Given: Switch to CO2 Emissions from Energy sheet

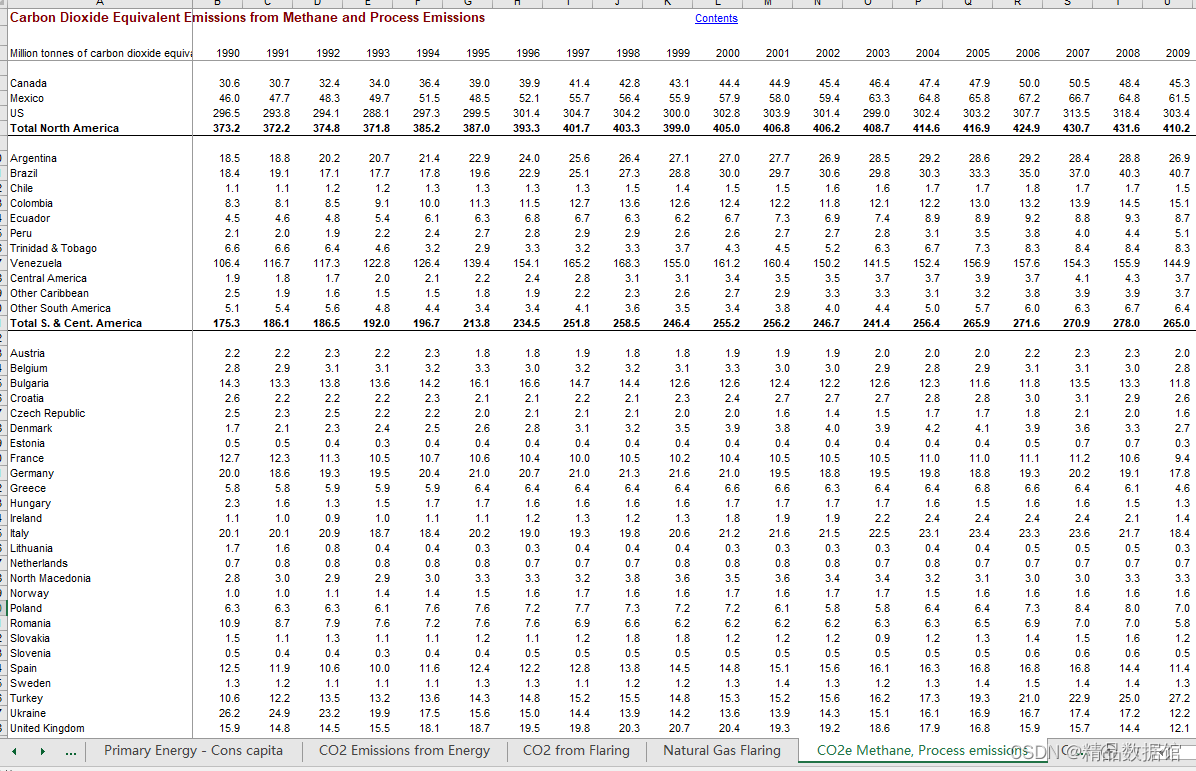Looking at the screenshot, I should coord(404,750).
